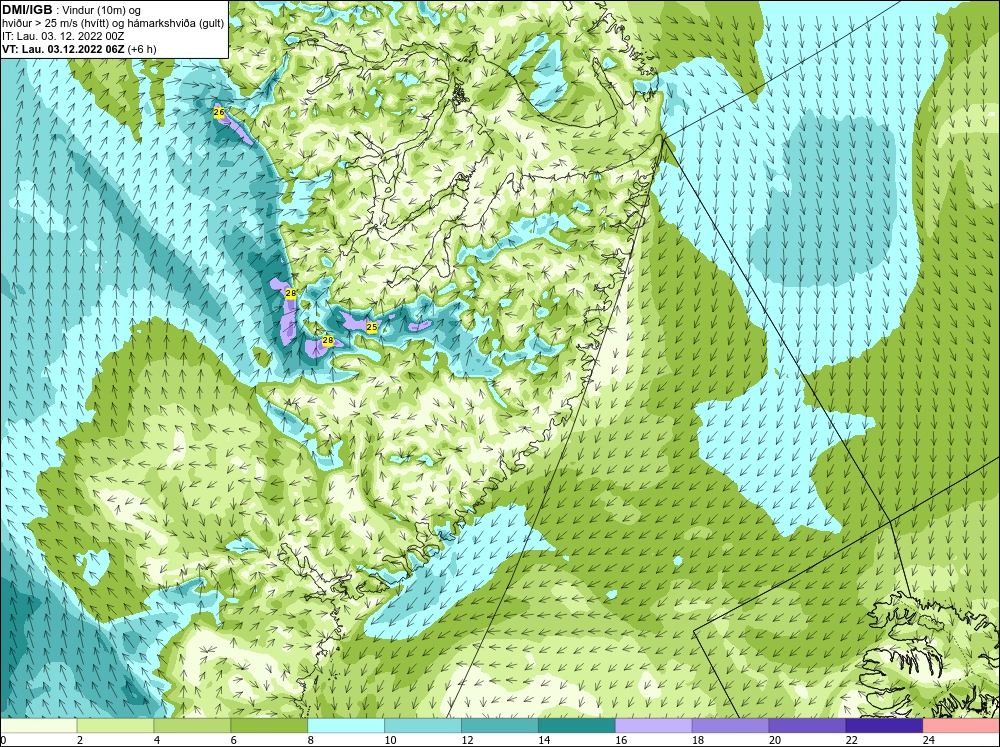Click the 'Vindur (10m) og' header text
Screen dimensions: 1000x747
(x=101, y=10)
